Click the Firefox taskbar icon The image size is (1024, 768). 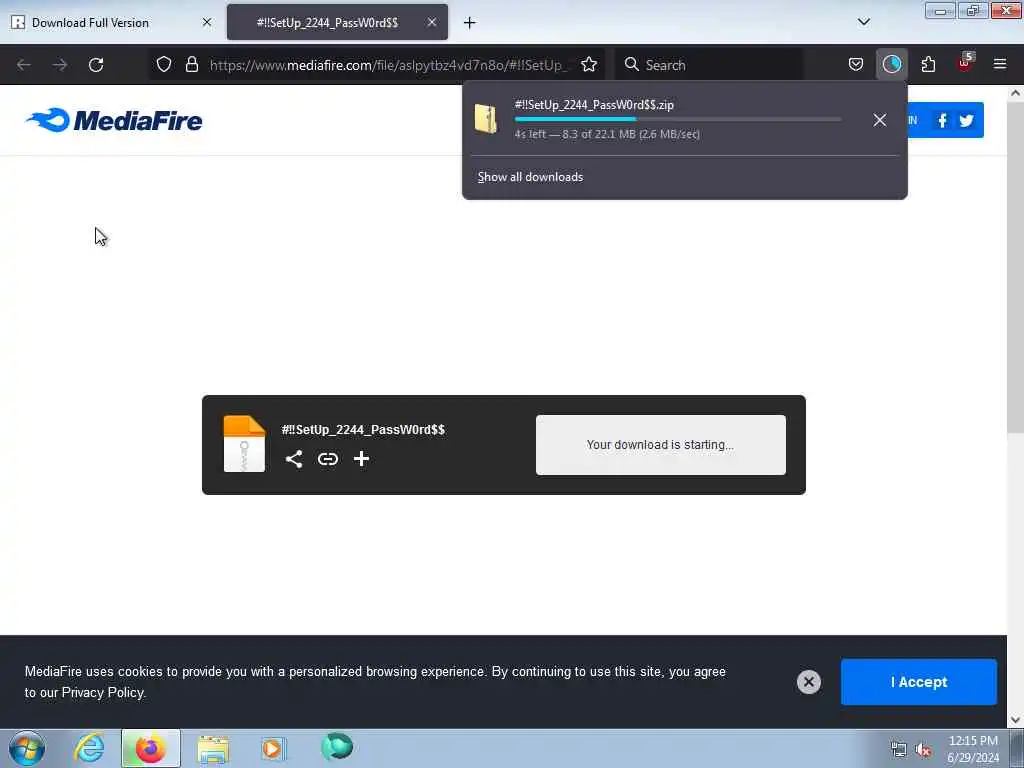coord(150,748)
